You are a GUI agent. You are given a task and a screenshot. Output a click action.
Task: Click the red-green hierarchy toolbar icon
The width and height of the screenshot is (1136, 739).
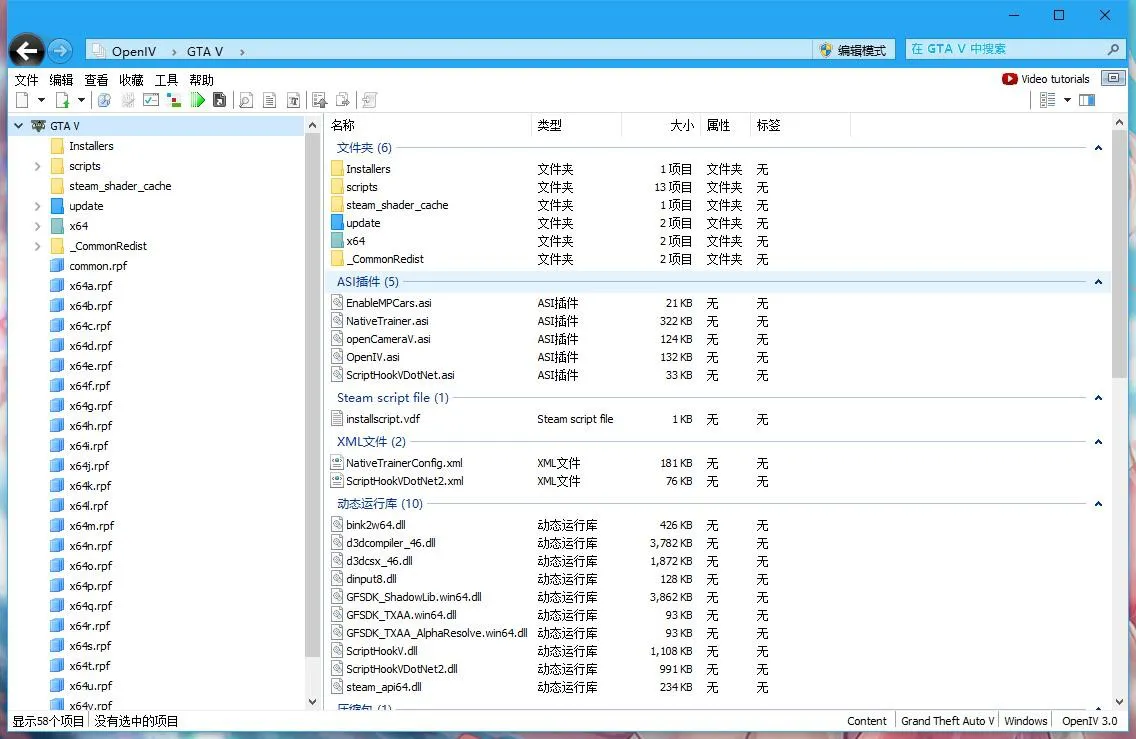tap(174, 100)
